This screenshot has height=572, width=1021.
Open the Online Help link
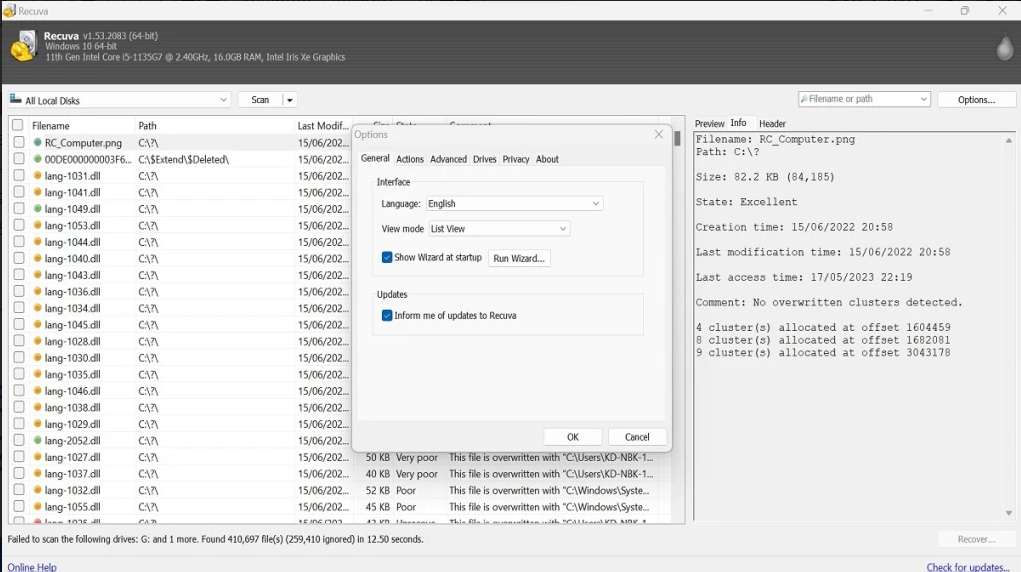pyautogui.click(x=32, y=567)
